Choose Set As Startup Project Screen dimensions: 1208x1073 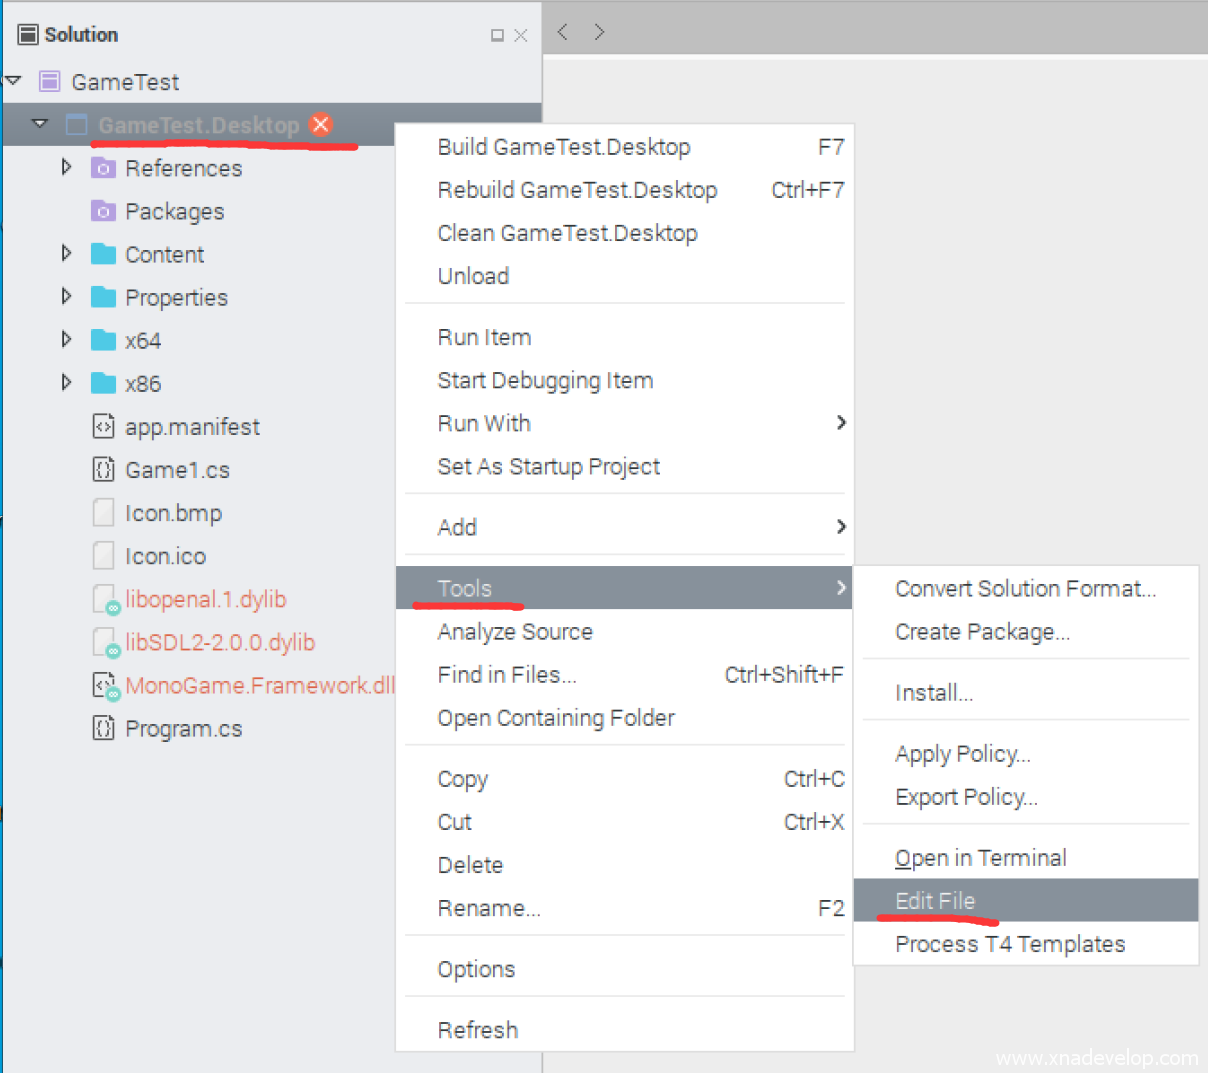point(548,466)
